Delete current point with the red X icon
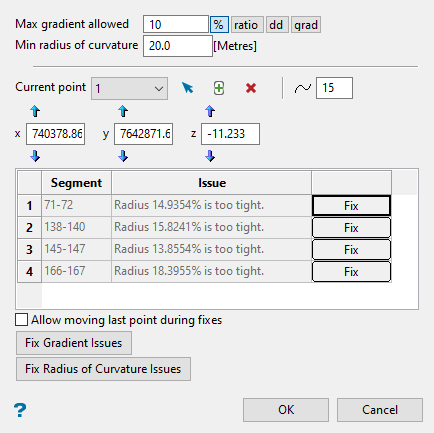This screenshot has height=433, width=434. pyautogui.click(x=251, y=88)
